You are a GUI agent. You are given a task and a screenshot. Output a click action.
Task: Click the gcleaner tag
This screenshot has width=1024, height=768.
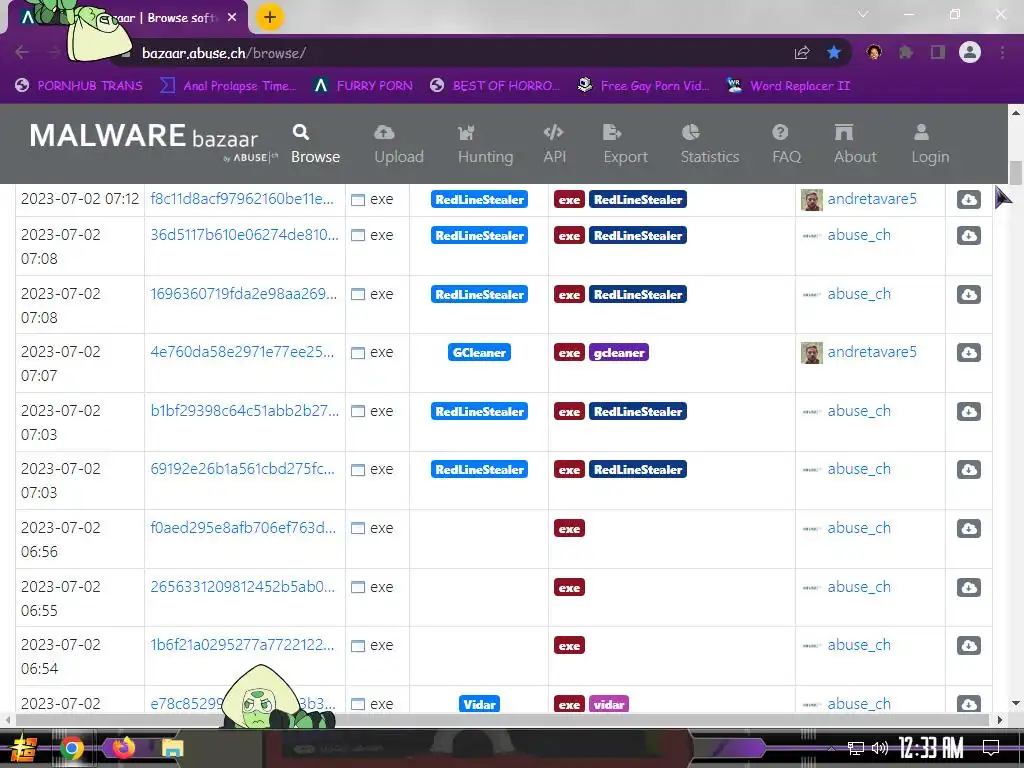point(618,353)
